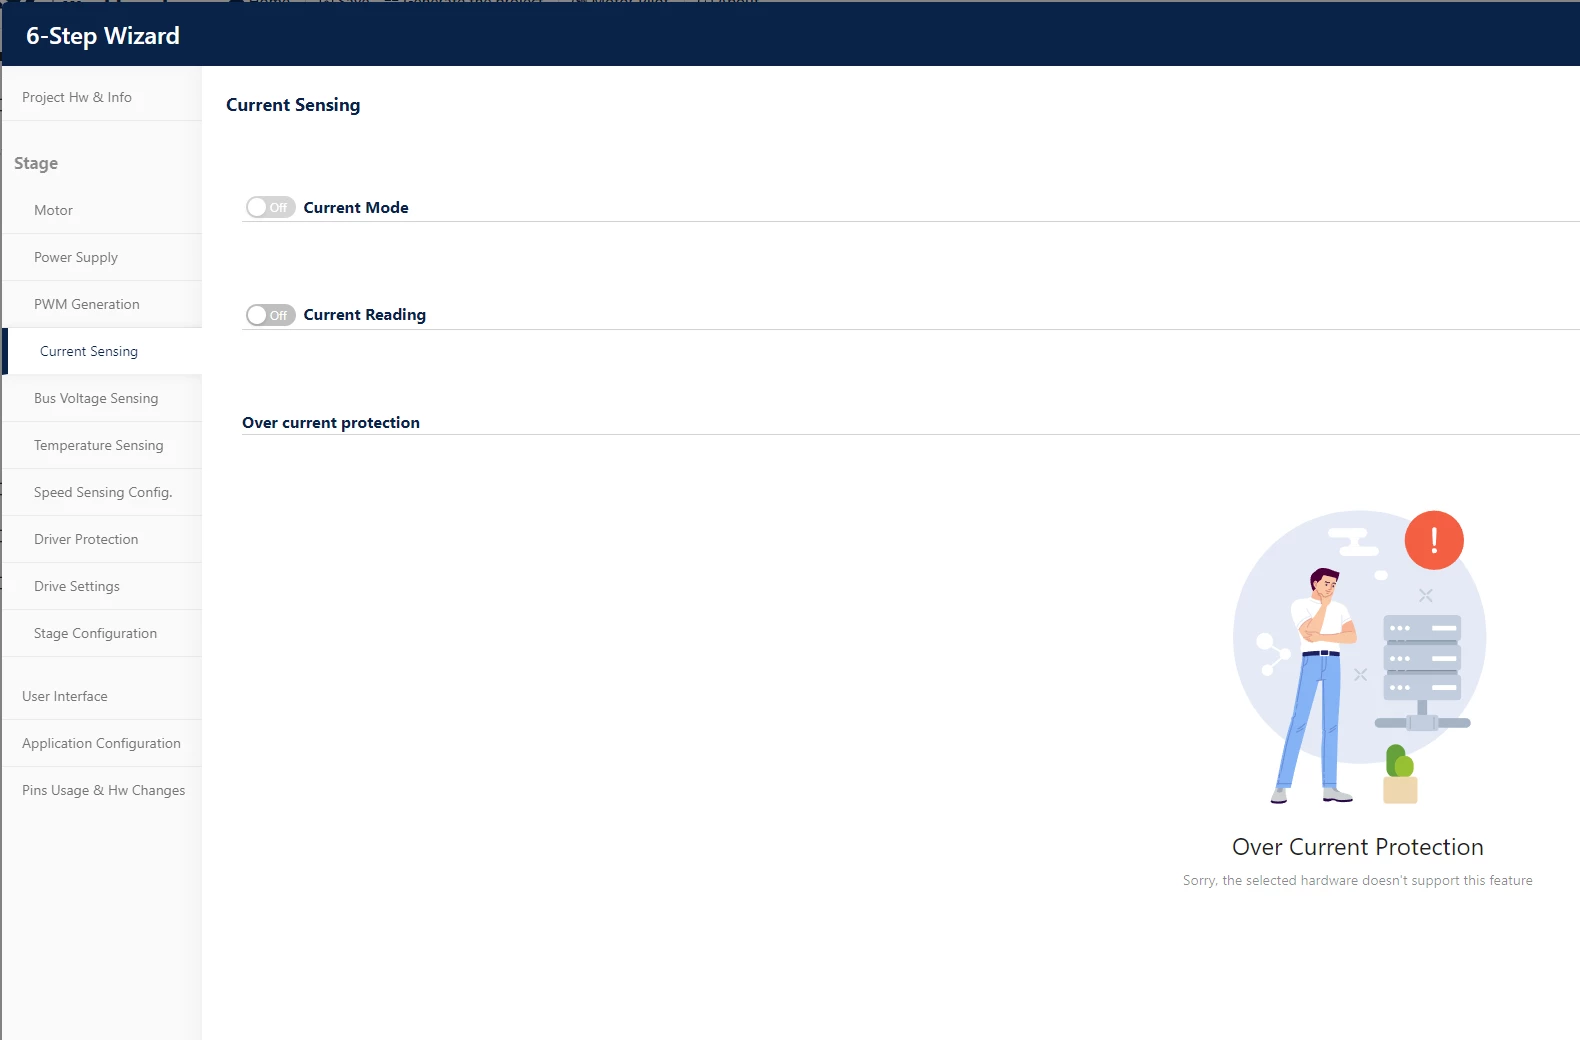Image resolution: width=1580 pixels, height=1040 pixels.
Task: Click the Over current protection heading
Action: [331, 422]
